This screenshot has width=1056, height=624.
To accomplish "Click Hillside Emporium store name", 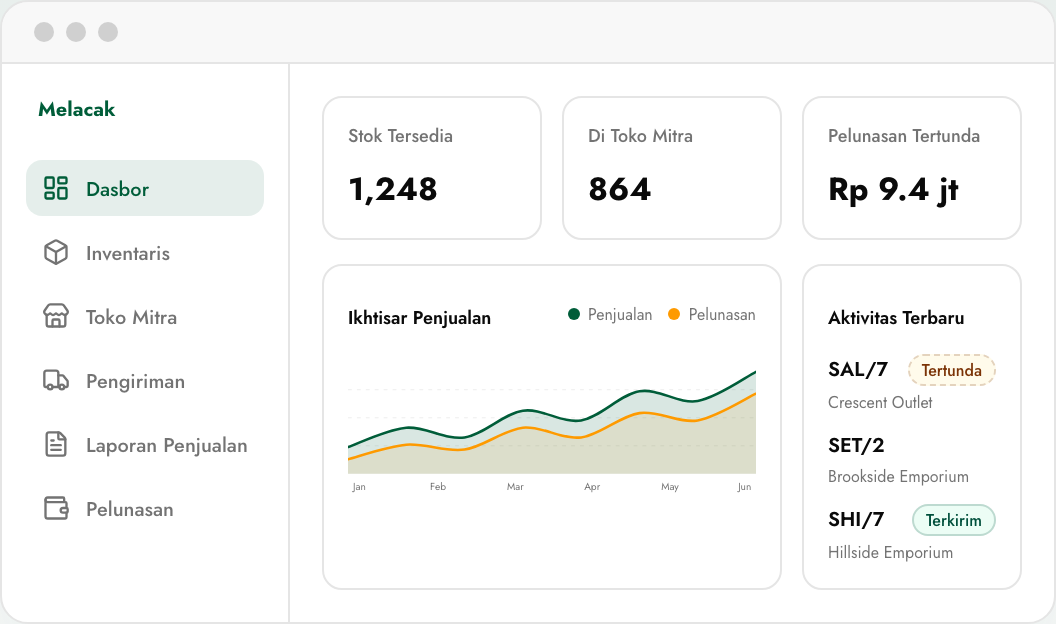I will tap(890, 552).
